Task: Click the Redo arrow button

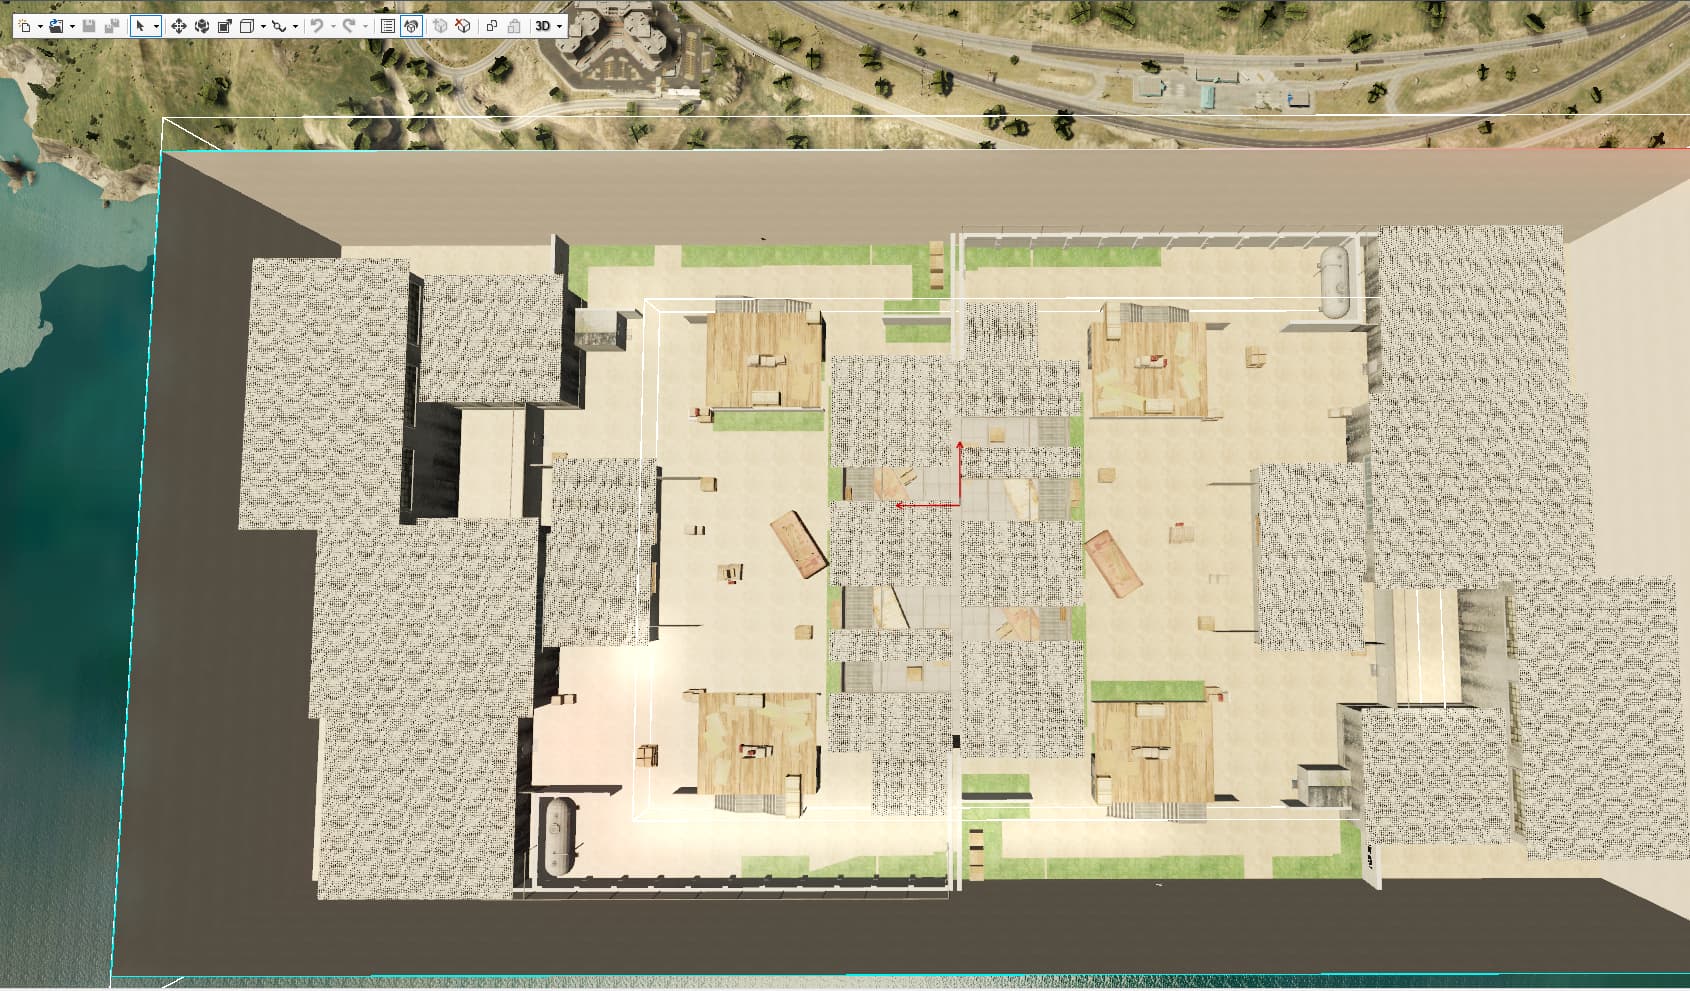Action: pos(349,26)
